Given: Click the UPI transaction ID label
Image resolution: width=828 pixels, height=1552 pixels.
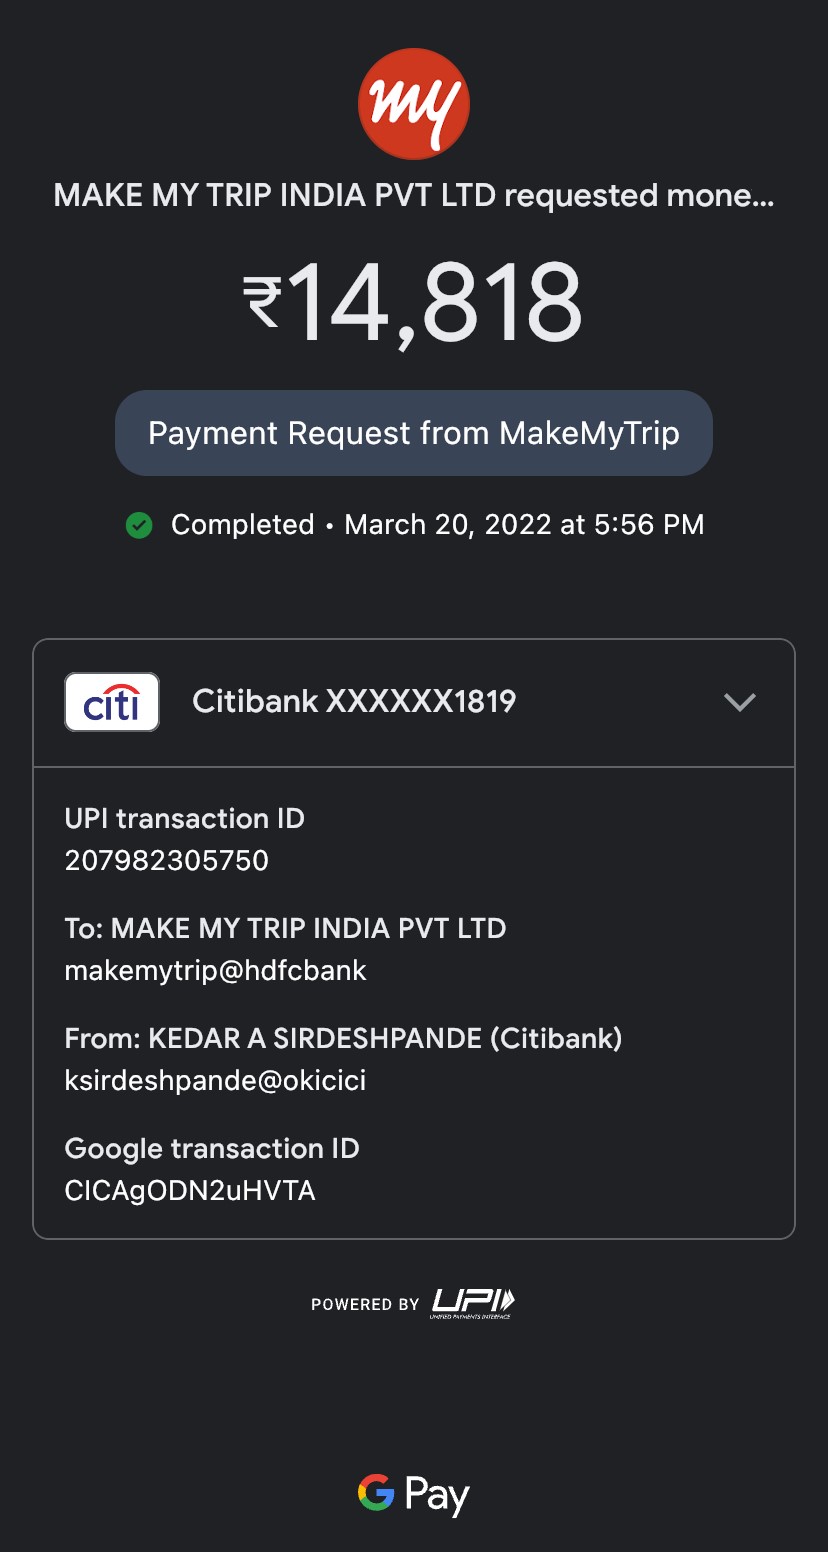Looking at the screenshot, I should tap(184, 819).
